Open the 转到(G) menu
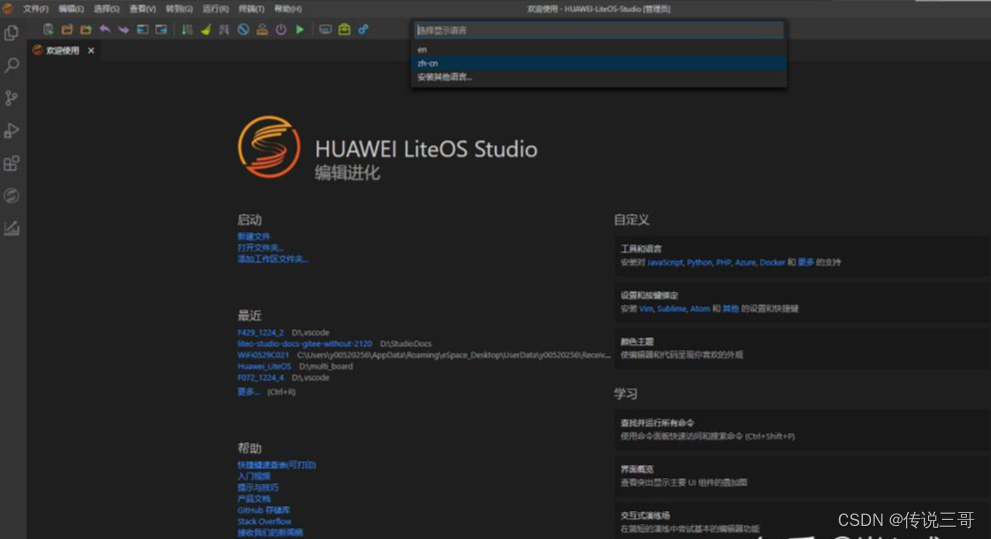991x539 pixels. [179, 9]
